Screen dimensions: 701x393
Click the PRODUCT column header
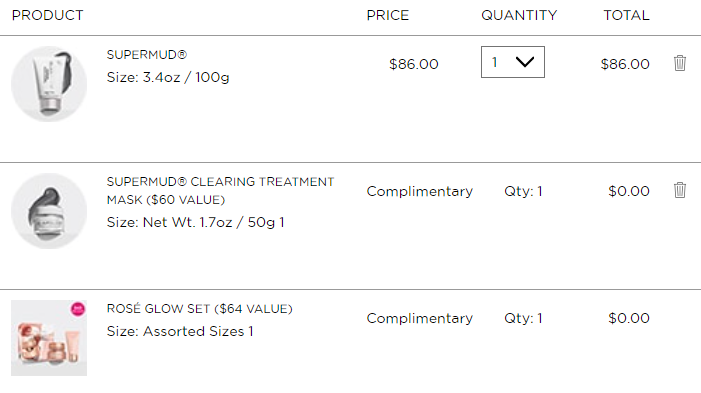click(47, 15)
